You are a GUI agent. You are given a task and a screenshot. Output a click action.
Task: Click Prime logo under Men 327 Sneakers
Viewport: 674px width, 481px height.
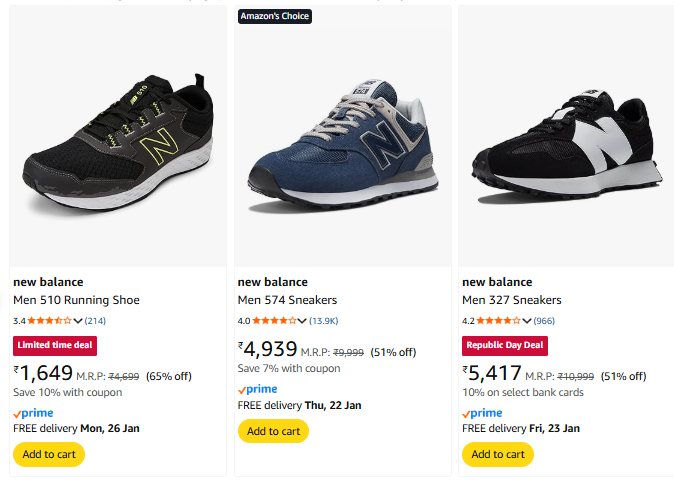tap(482, 413)
